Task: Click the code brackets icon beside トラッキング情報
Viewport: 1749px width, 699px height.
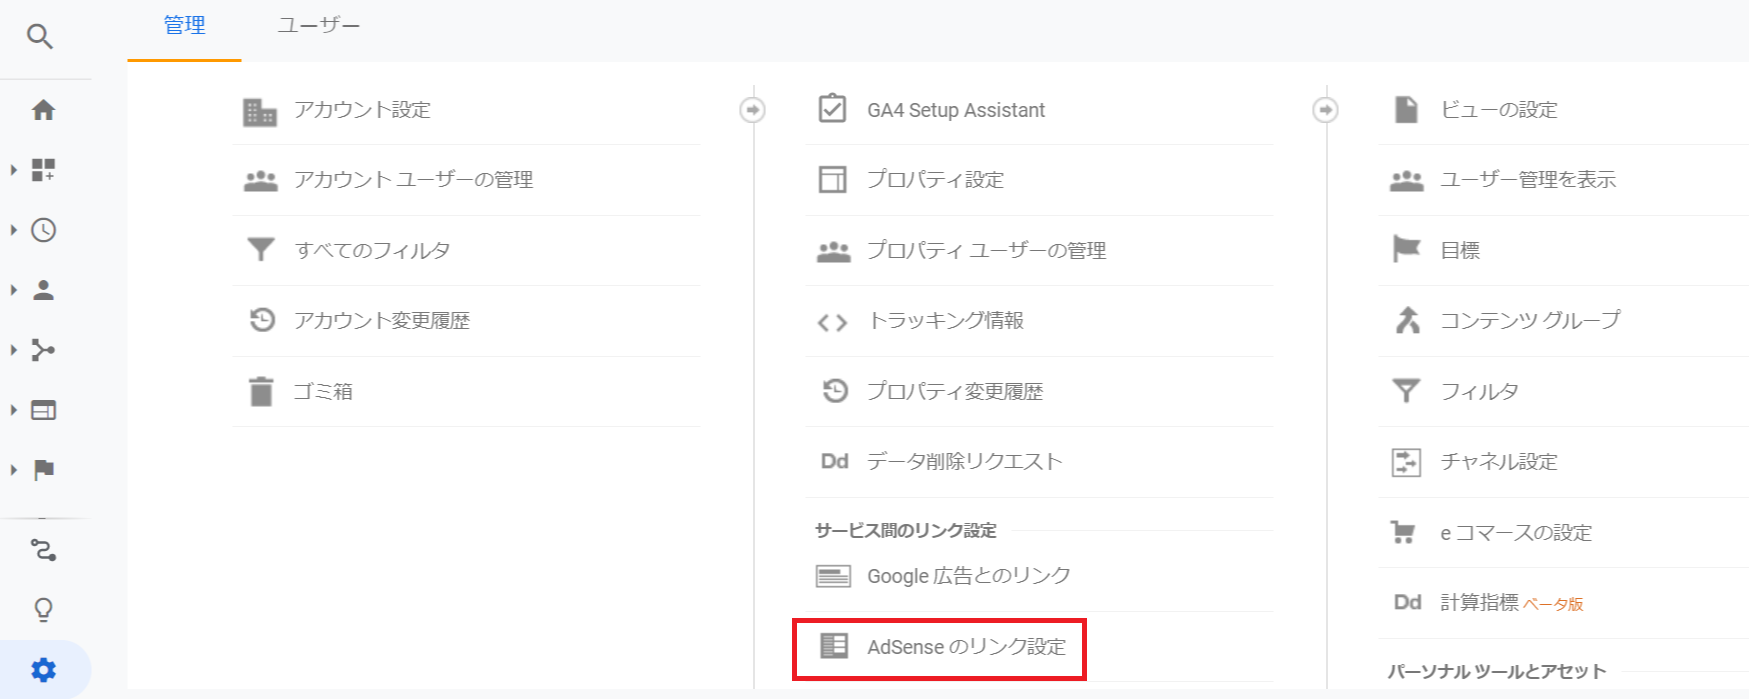Action: pos(832,322)
